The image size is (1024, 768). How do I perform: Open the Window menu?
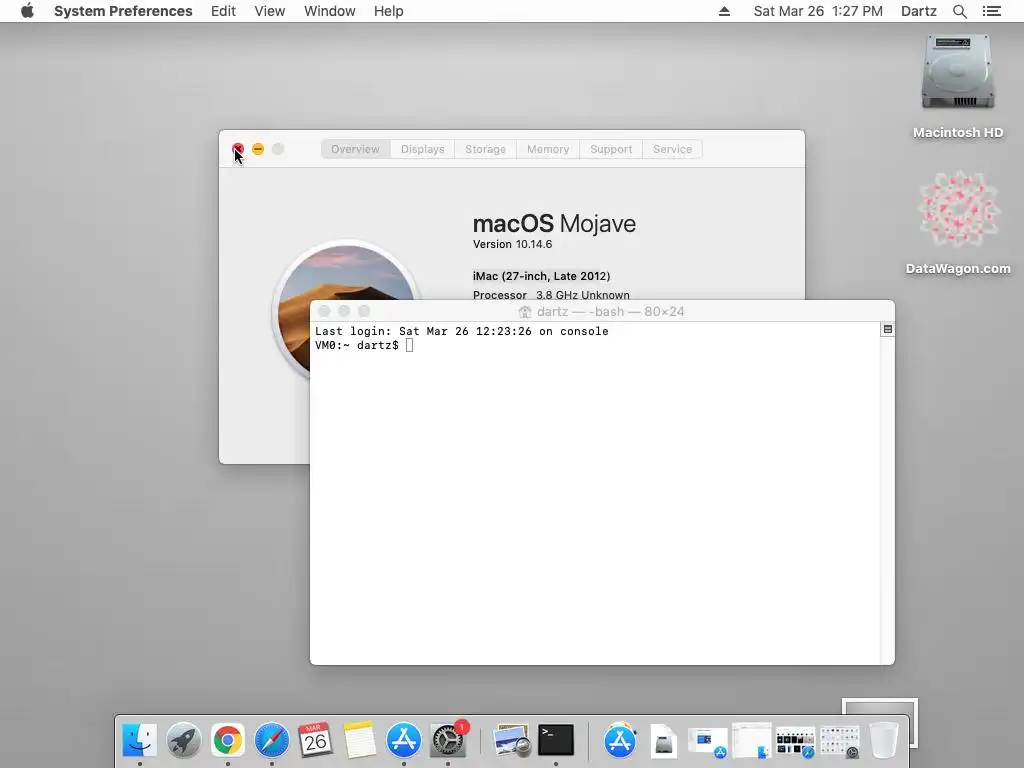tap(330, 11)
